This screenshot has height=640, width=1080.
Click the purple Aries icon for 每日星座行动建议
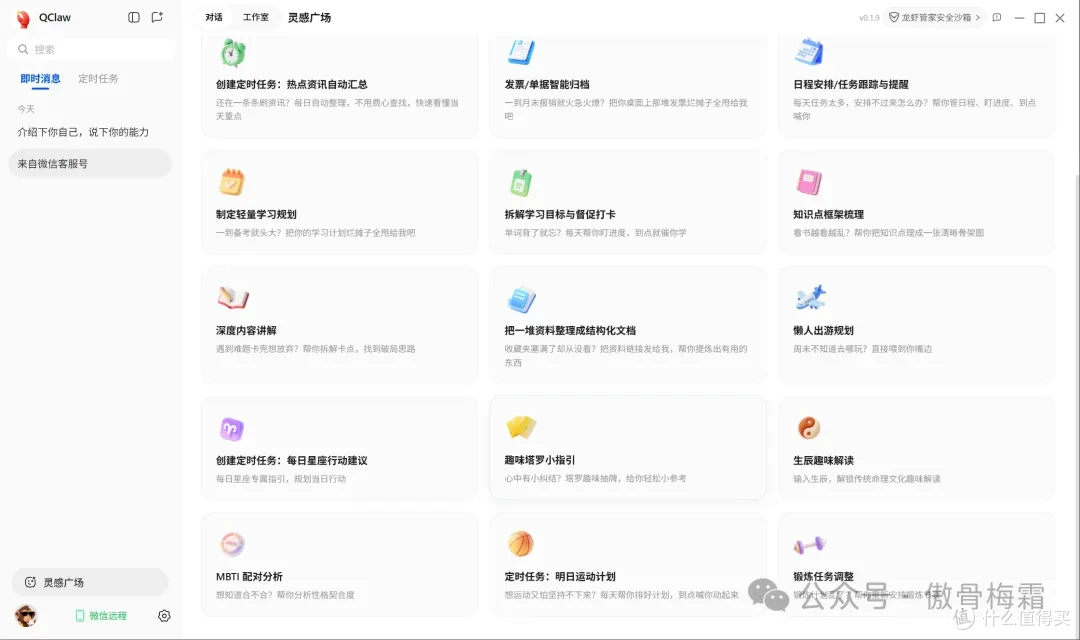(231, 429)
